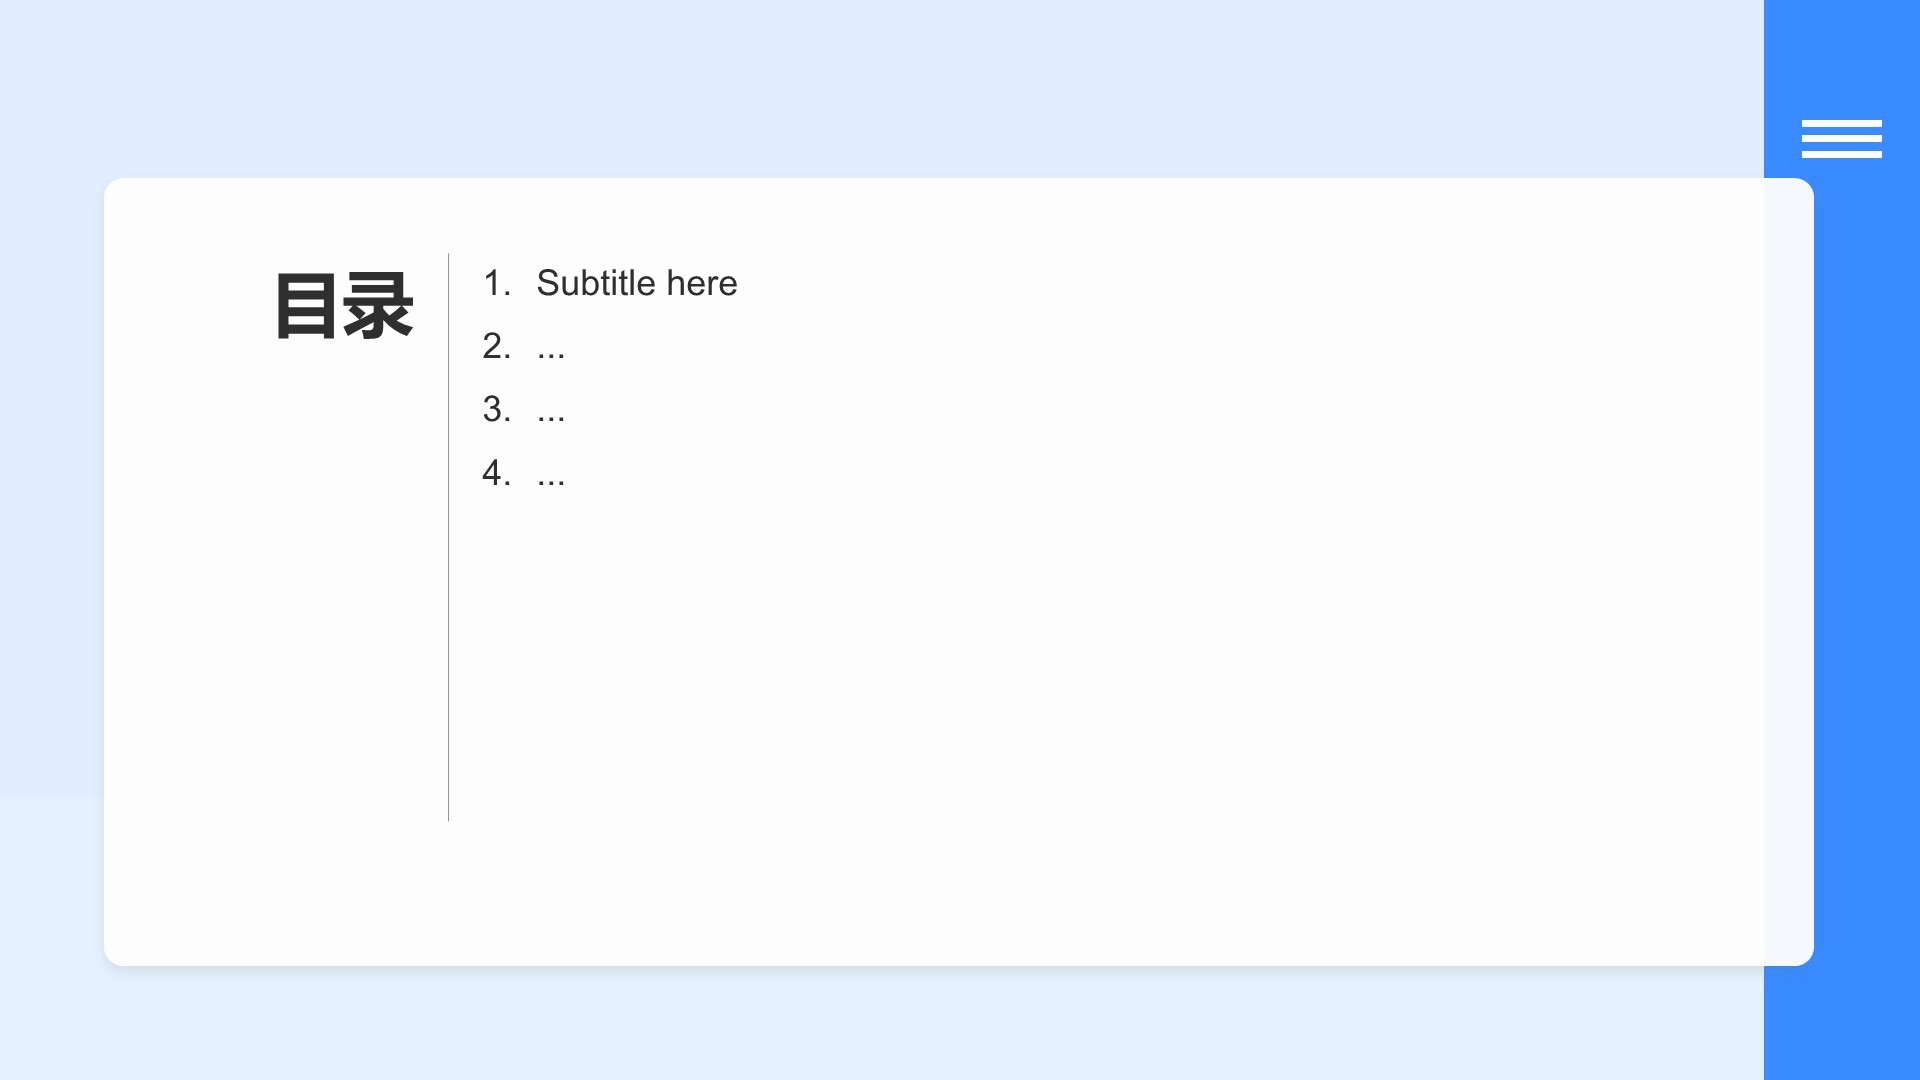Click the 录 character in the heading
This screenshot has width=1920, height=1080.
coord(378,306)
